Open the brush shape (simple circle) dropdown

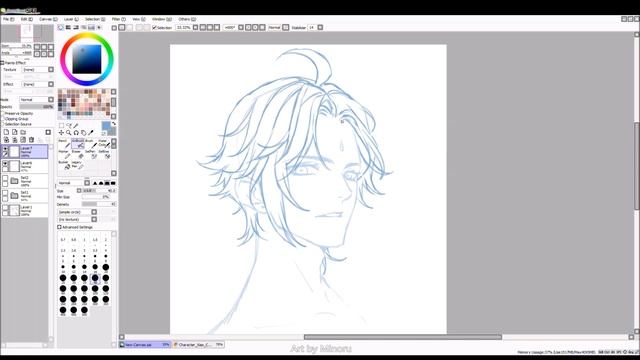pos(94,212)
